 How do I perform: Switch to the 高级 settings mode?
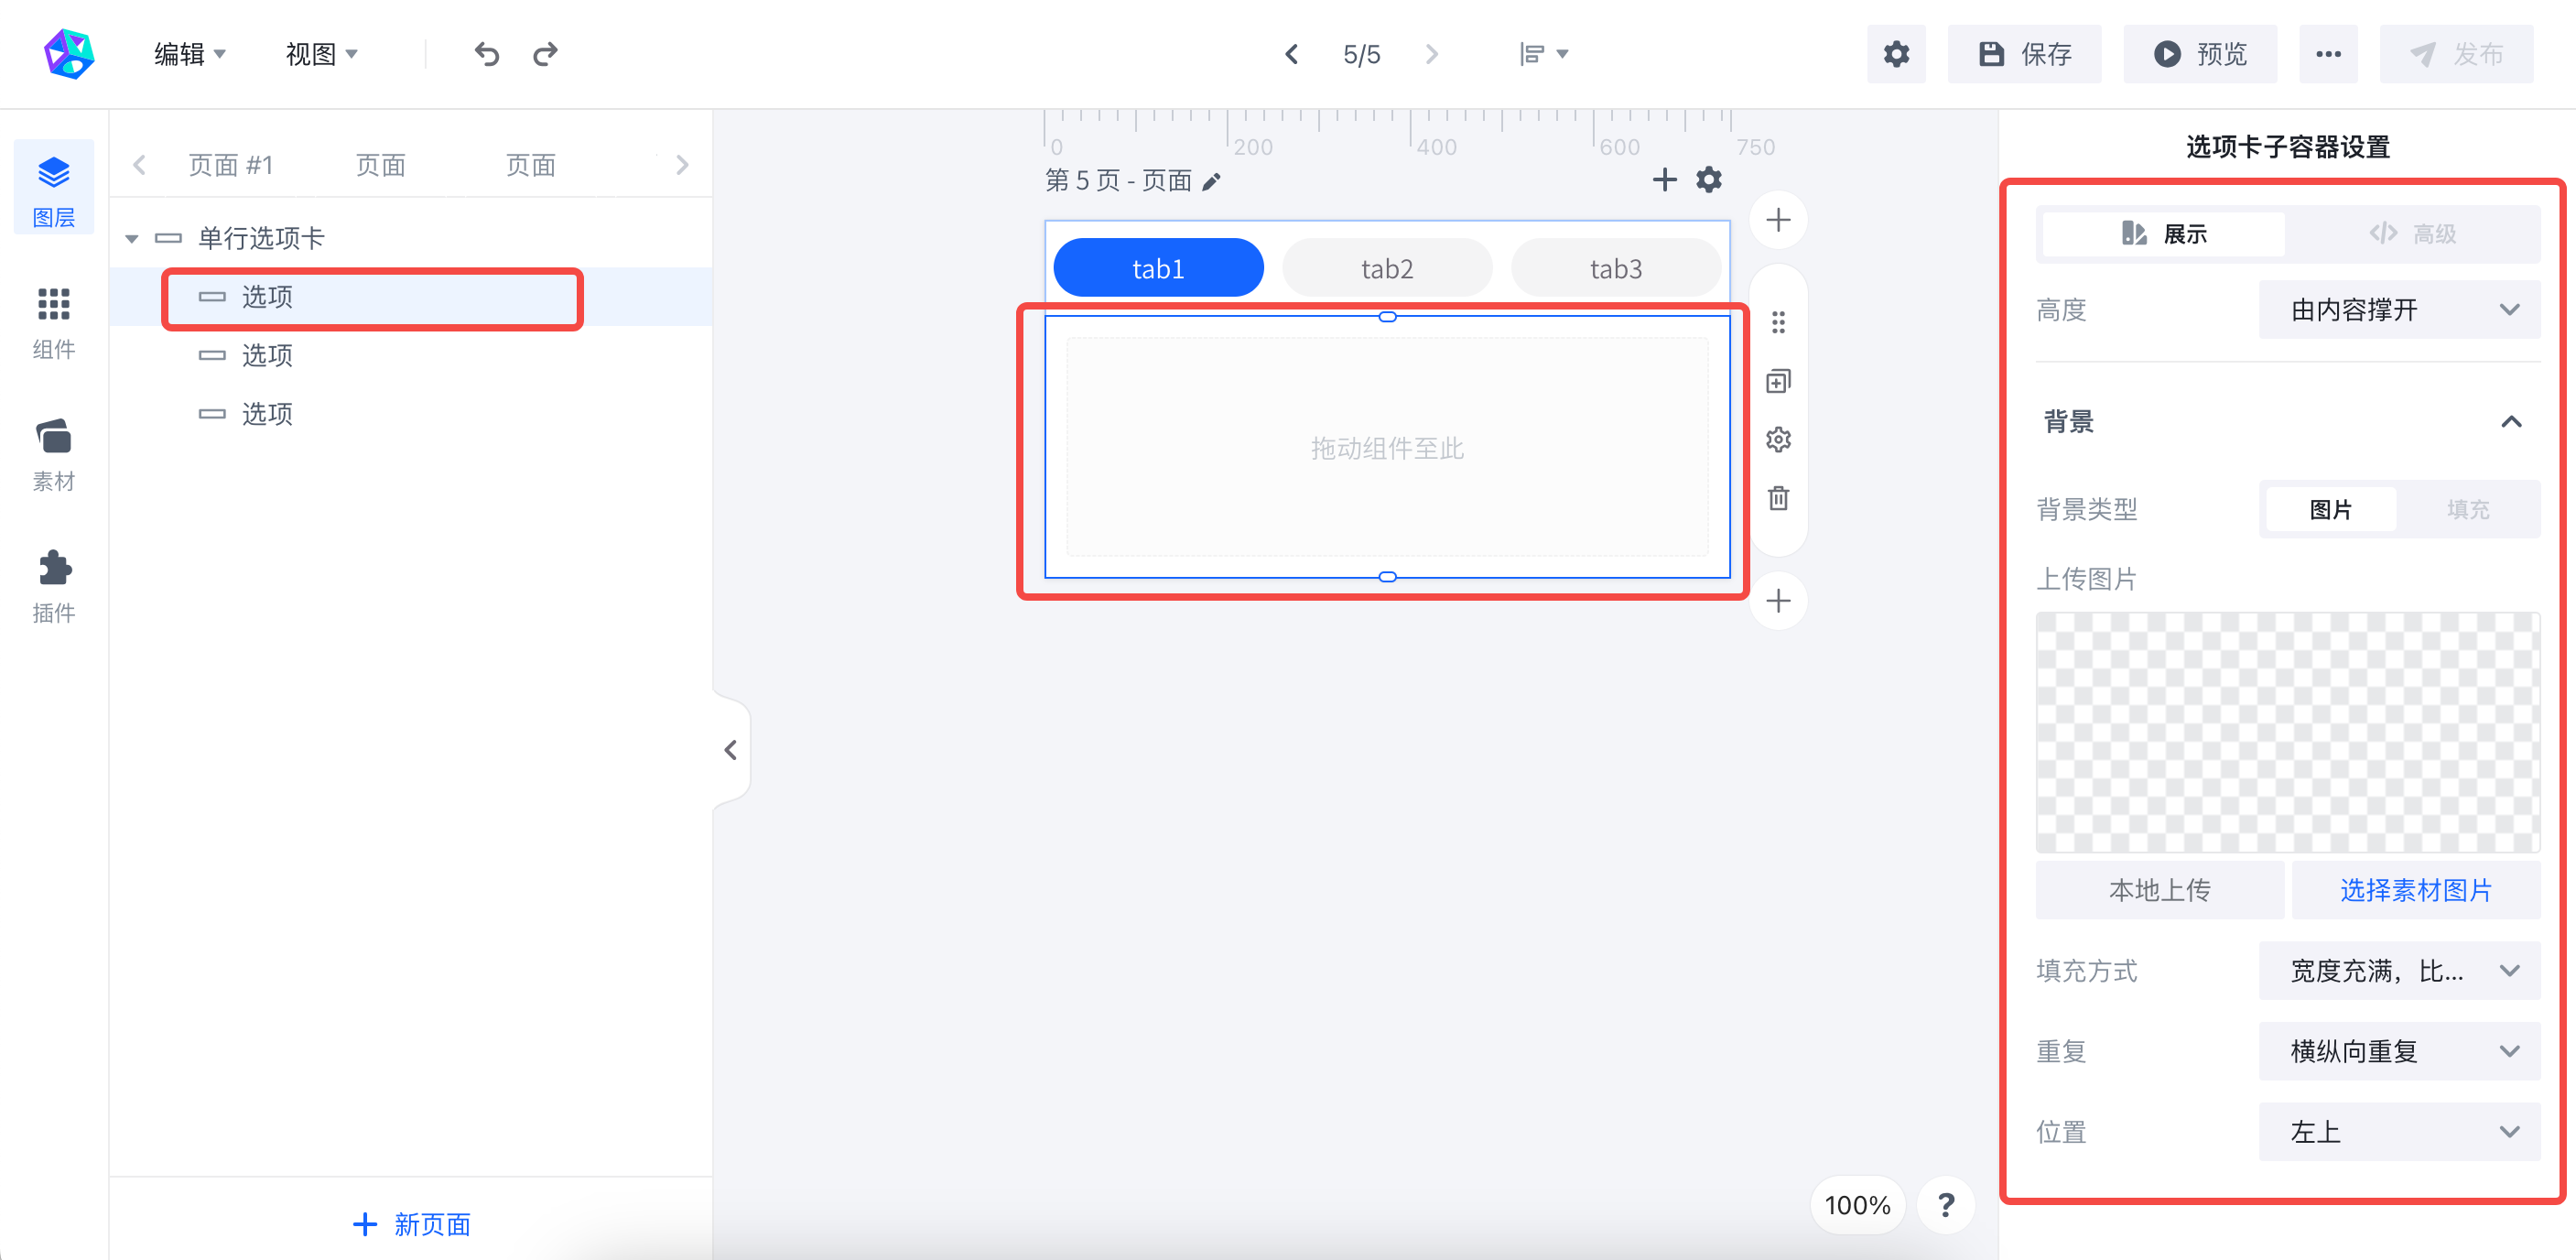tap(2412, 234)
